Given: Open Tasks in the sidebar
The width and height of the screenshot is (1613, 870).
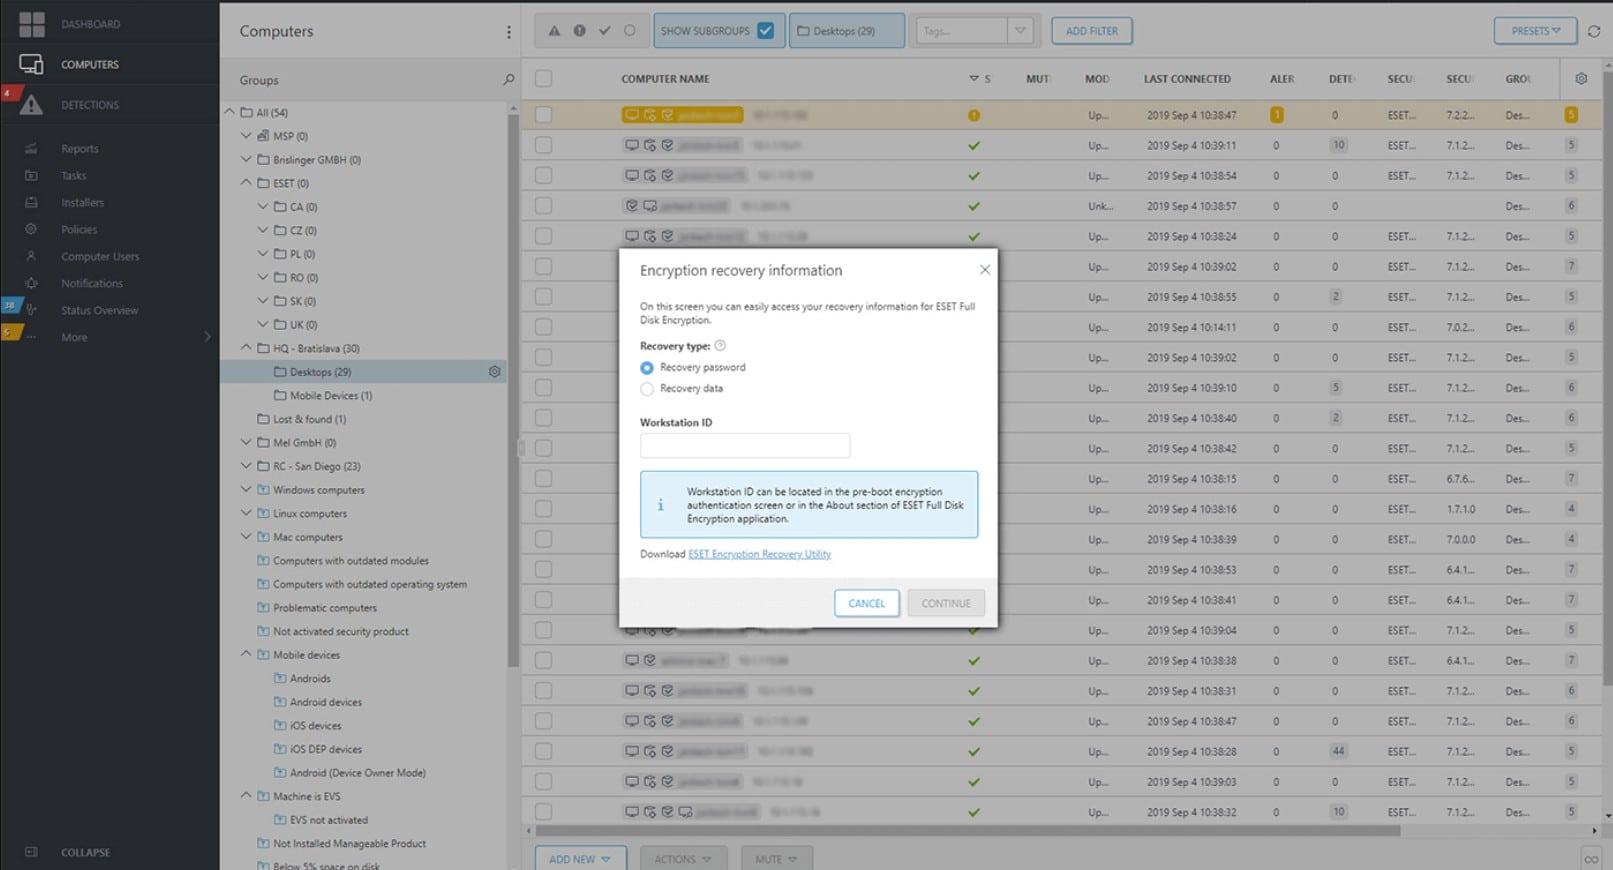Looking at the screenshot, I should [x=74, y=176].
